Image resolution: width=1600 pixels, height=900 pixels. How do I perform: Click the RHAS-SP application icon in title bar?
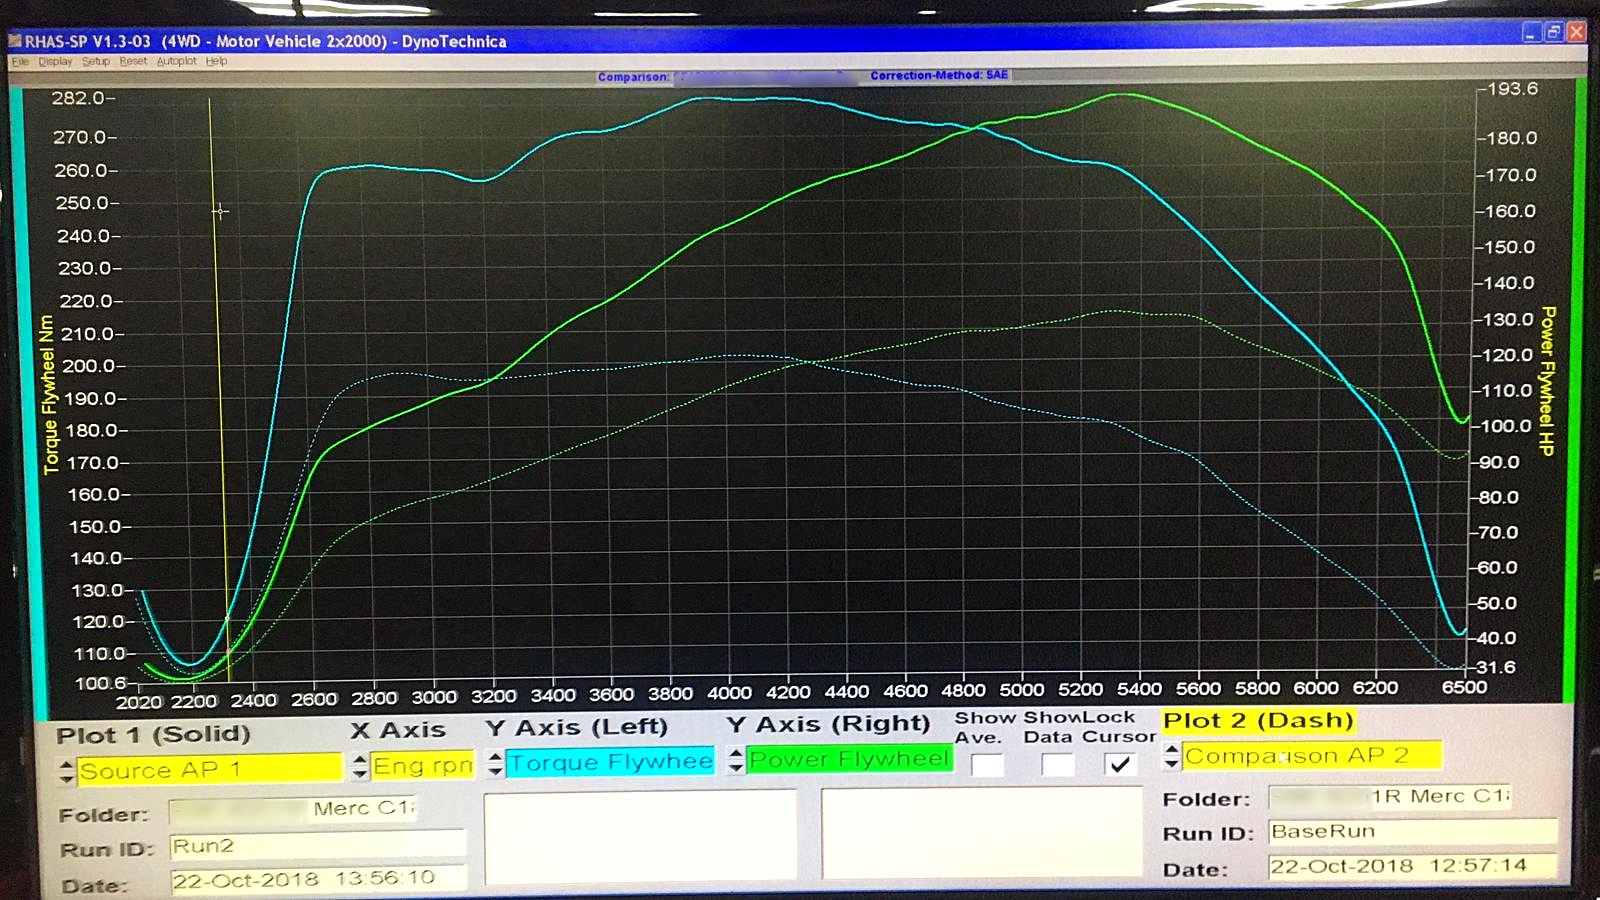[15, 41]
